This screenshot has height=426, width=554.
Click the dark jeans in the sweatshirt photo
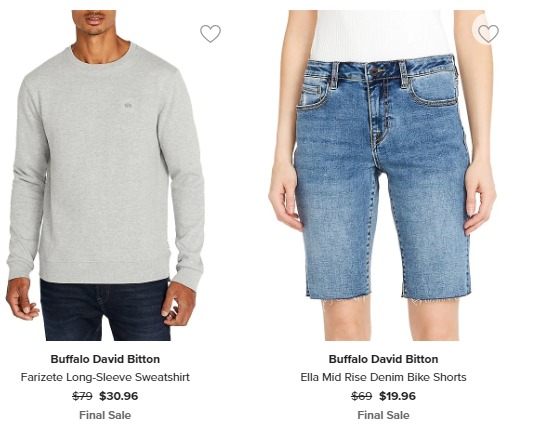tap(105, 311)
